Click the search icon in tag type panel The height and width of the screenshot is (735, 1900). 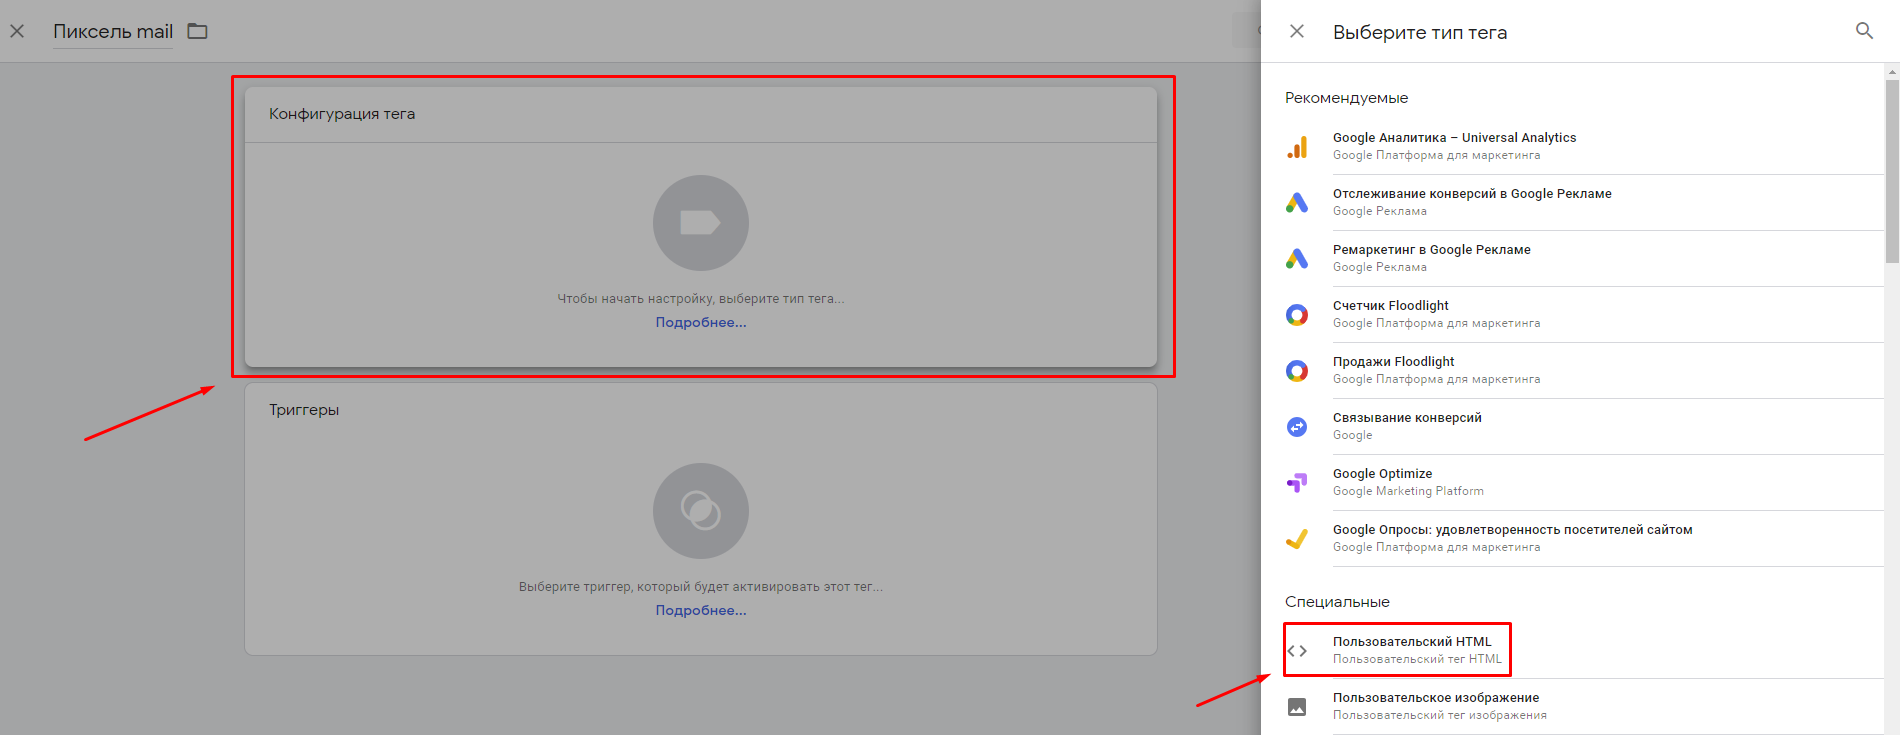pyautogui.click(x=1864, y=31)
